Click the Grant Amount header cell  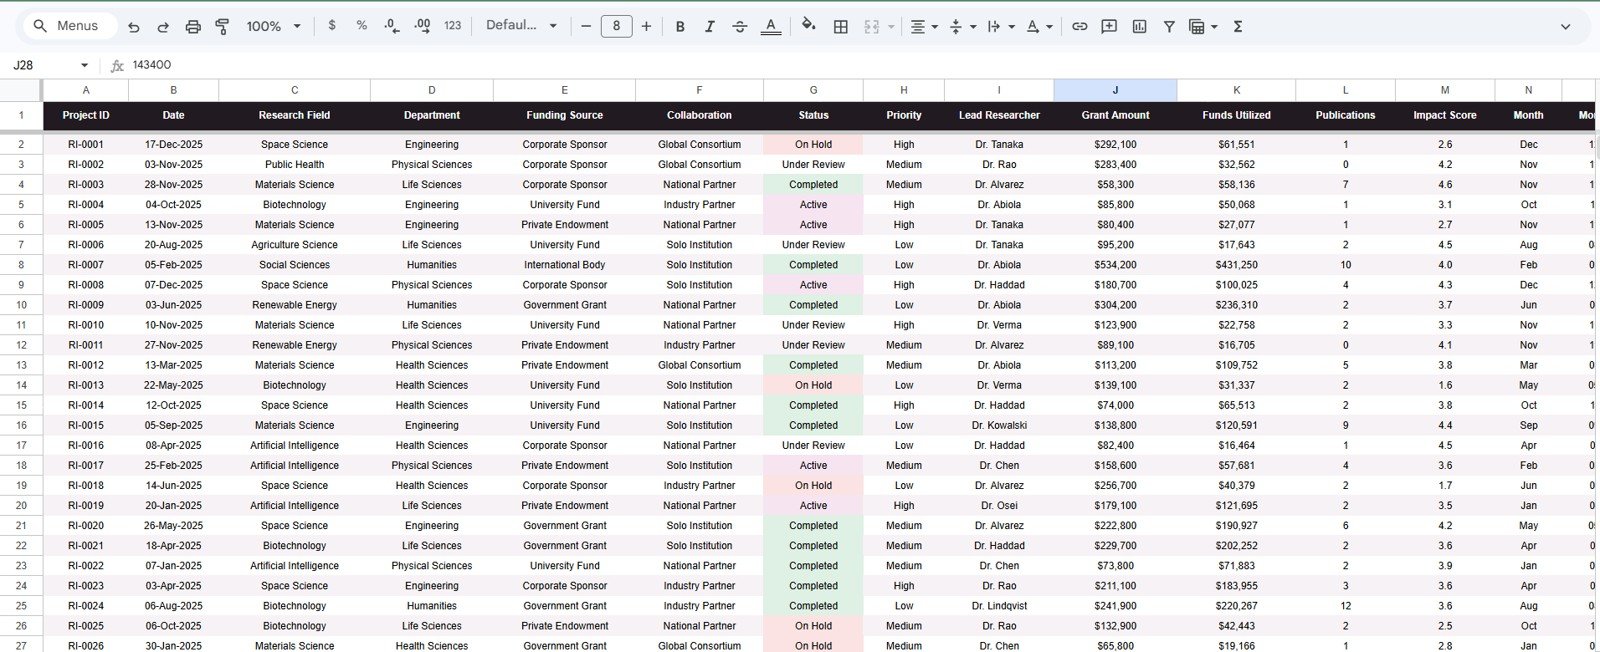[1115, 115]
